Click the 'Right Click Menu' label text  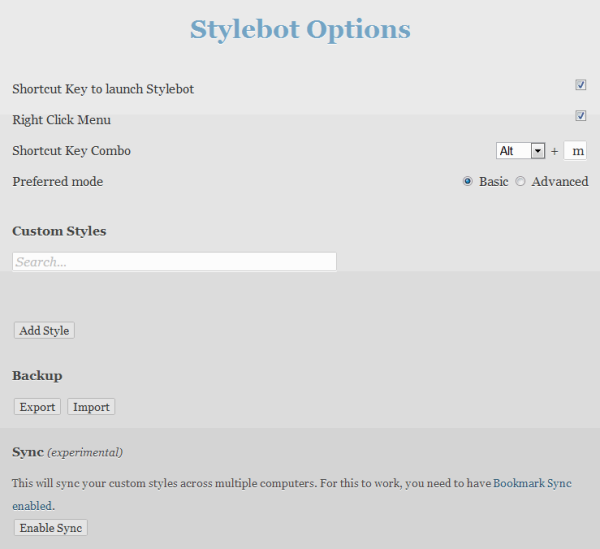(61, 120)
